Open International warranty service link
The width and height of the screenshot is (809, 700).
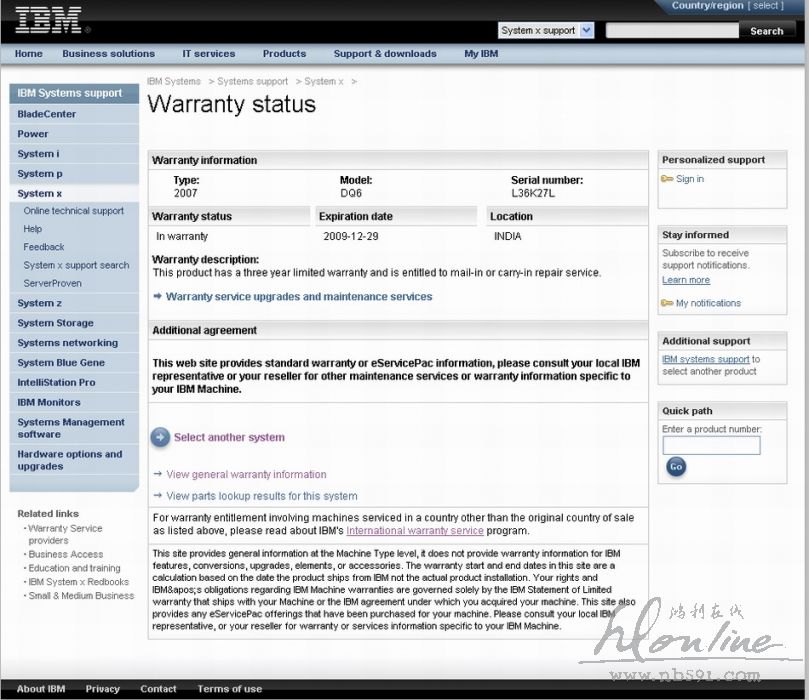point(414,531)
